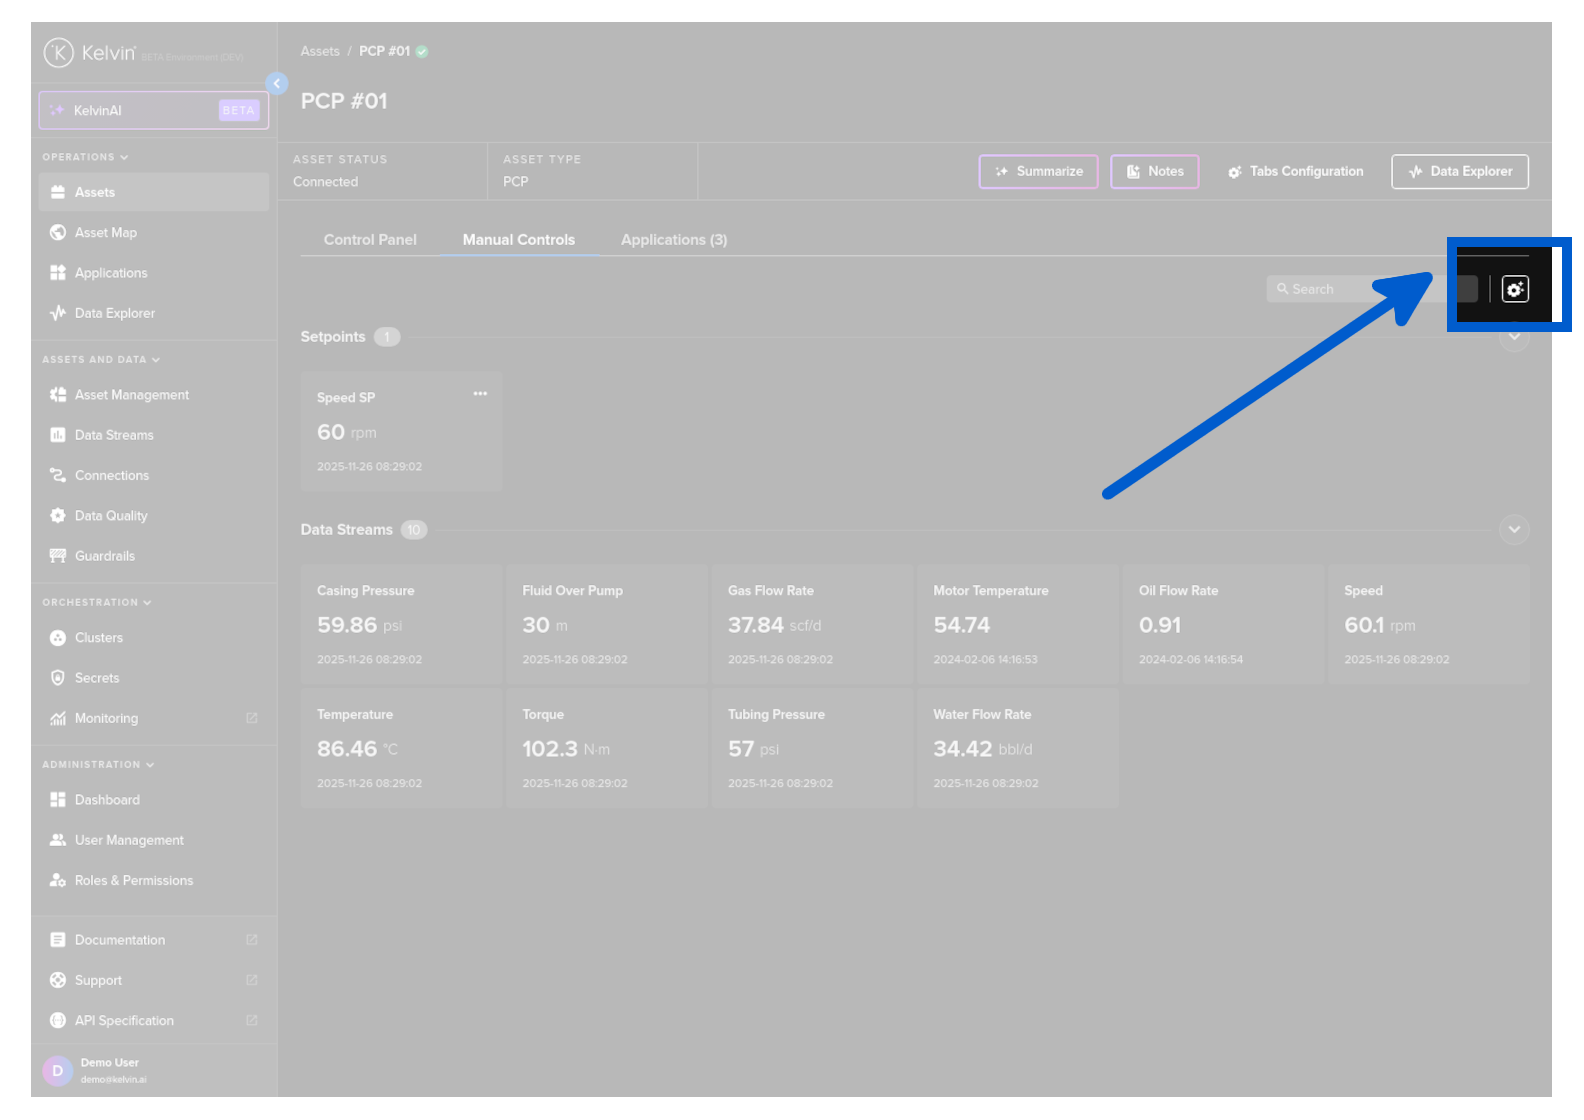Open the Clusters page

pos(98,638)
